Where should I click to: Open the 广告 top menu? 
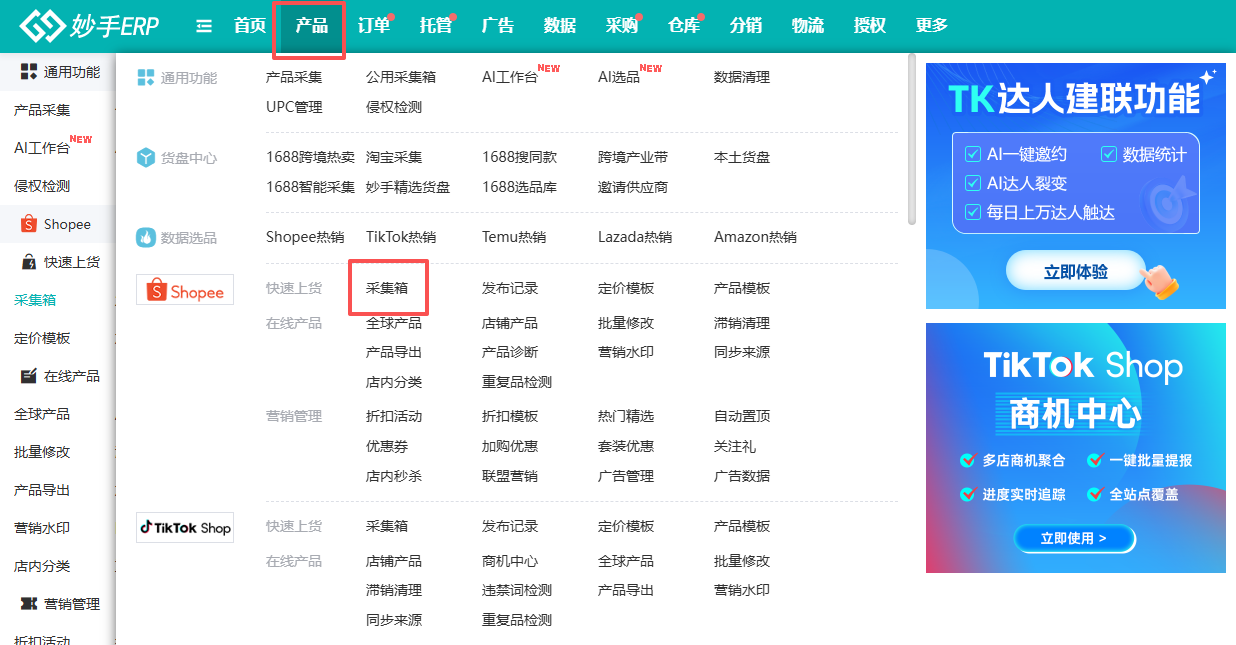click(x=498, y=26)
